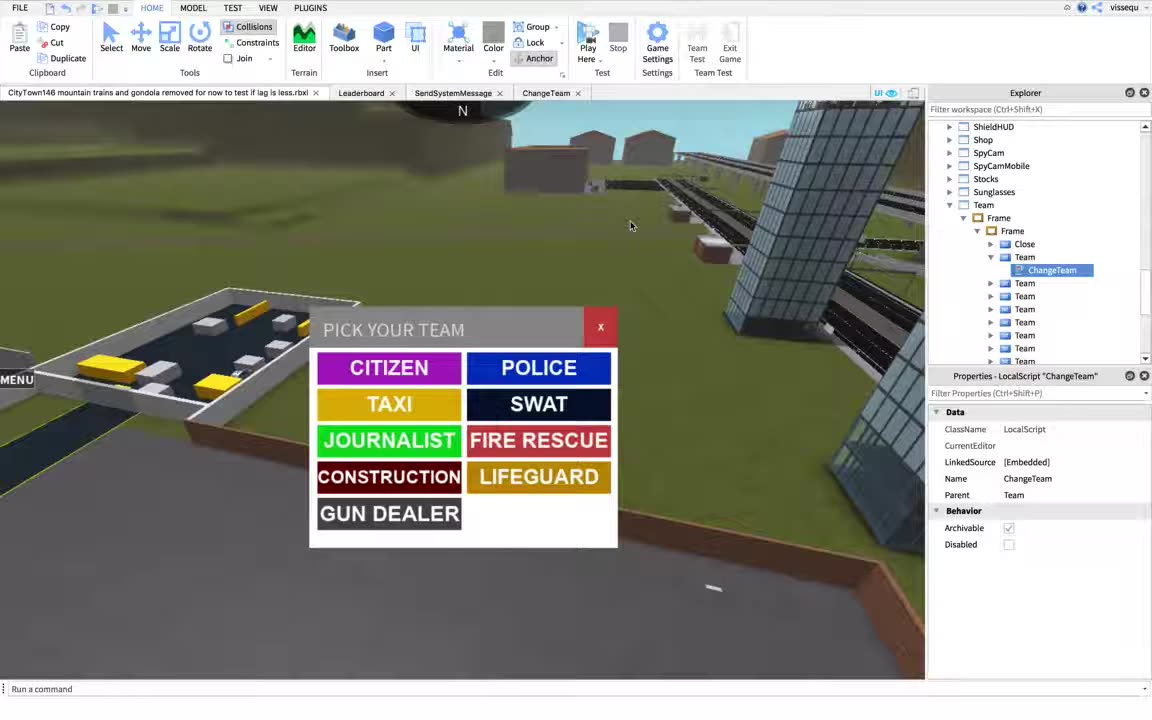Click the help icon in title bar
Viewport: 1152px width, 720px height.
coord(1081,7)
